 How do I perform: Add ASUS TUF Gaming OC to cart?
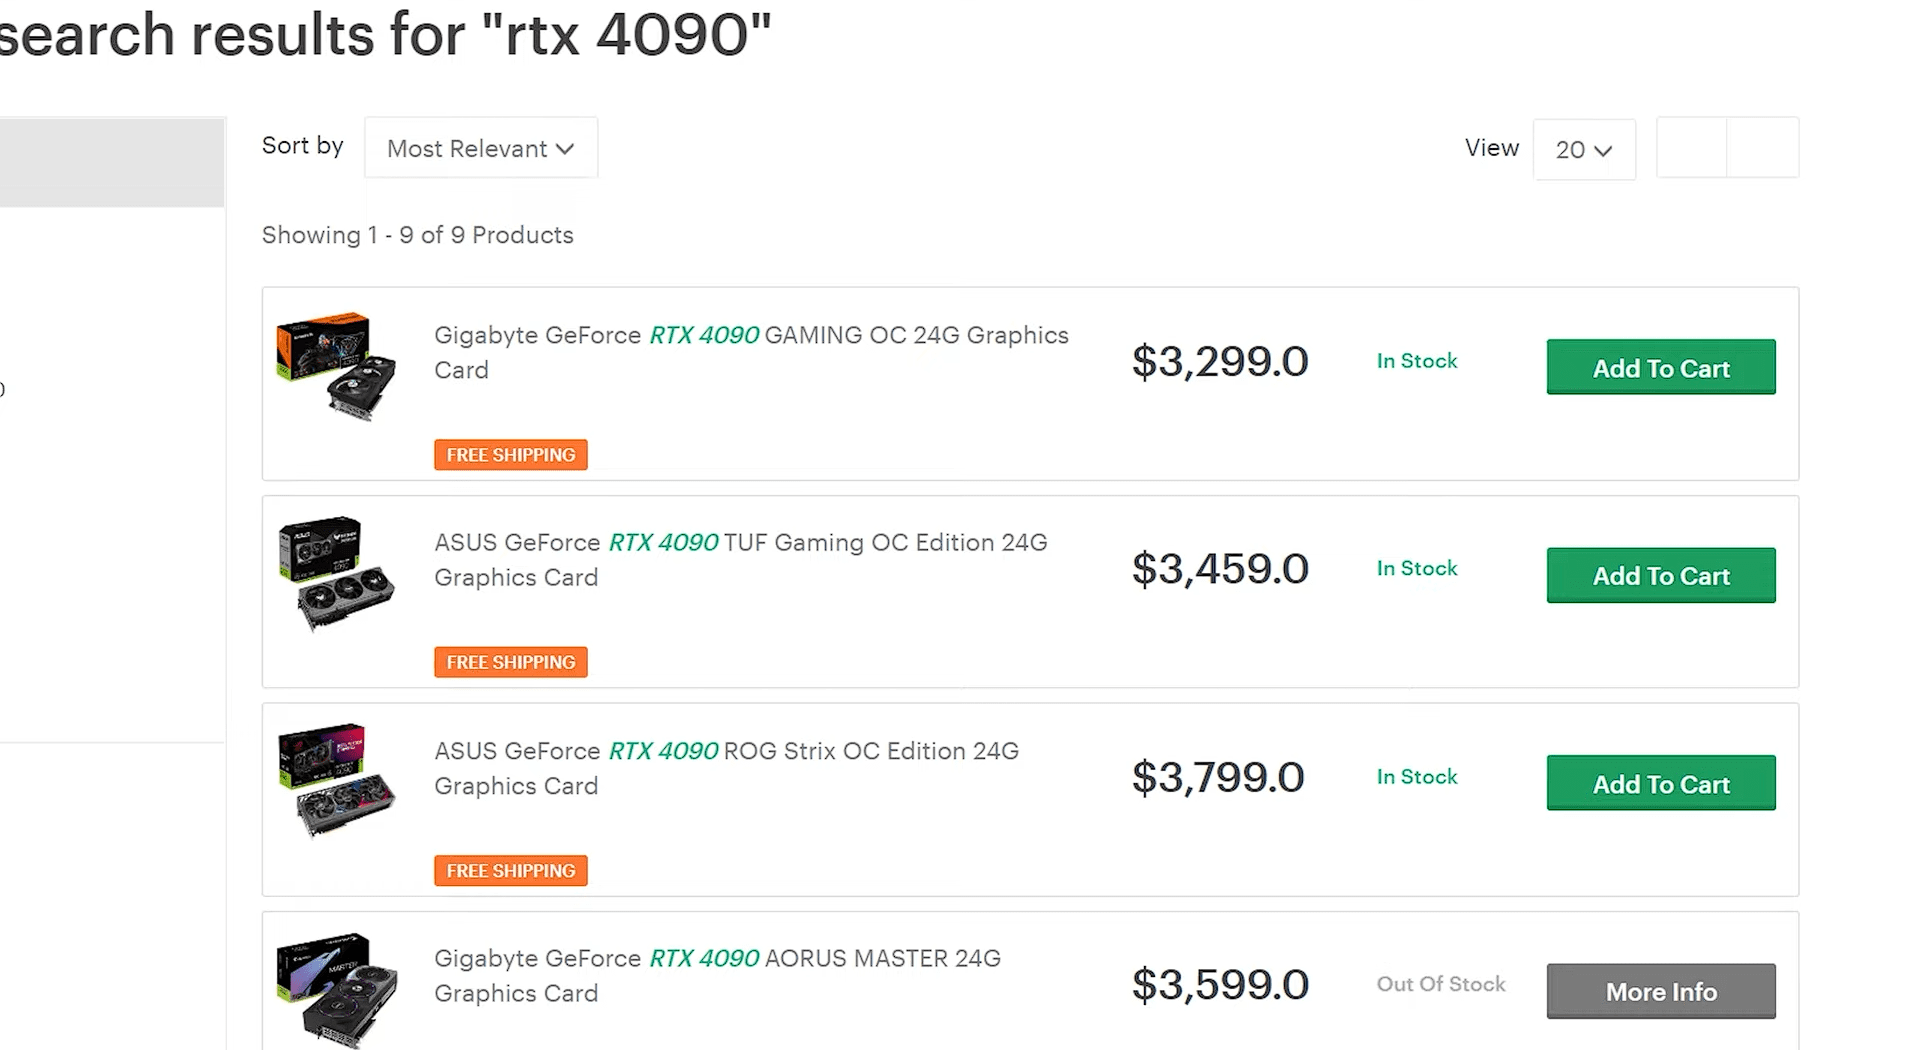point(1661,575)
